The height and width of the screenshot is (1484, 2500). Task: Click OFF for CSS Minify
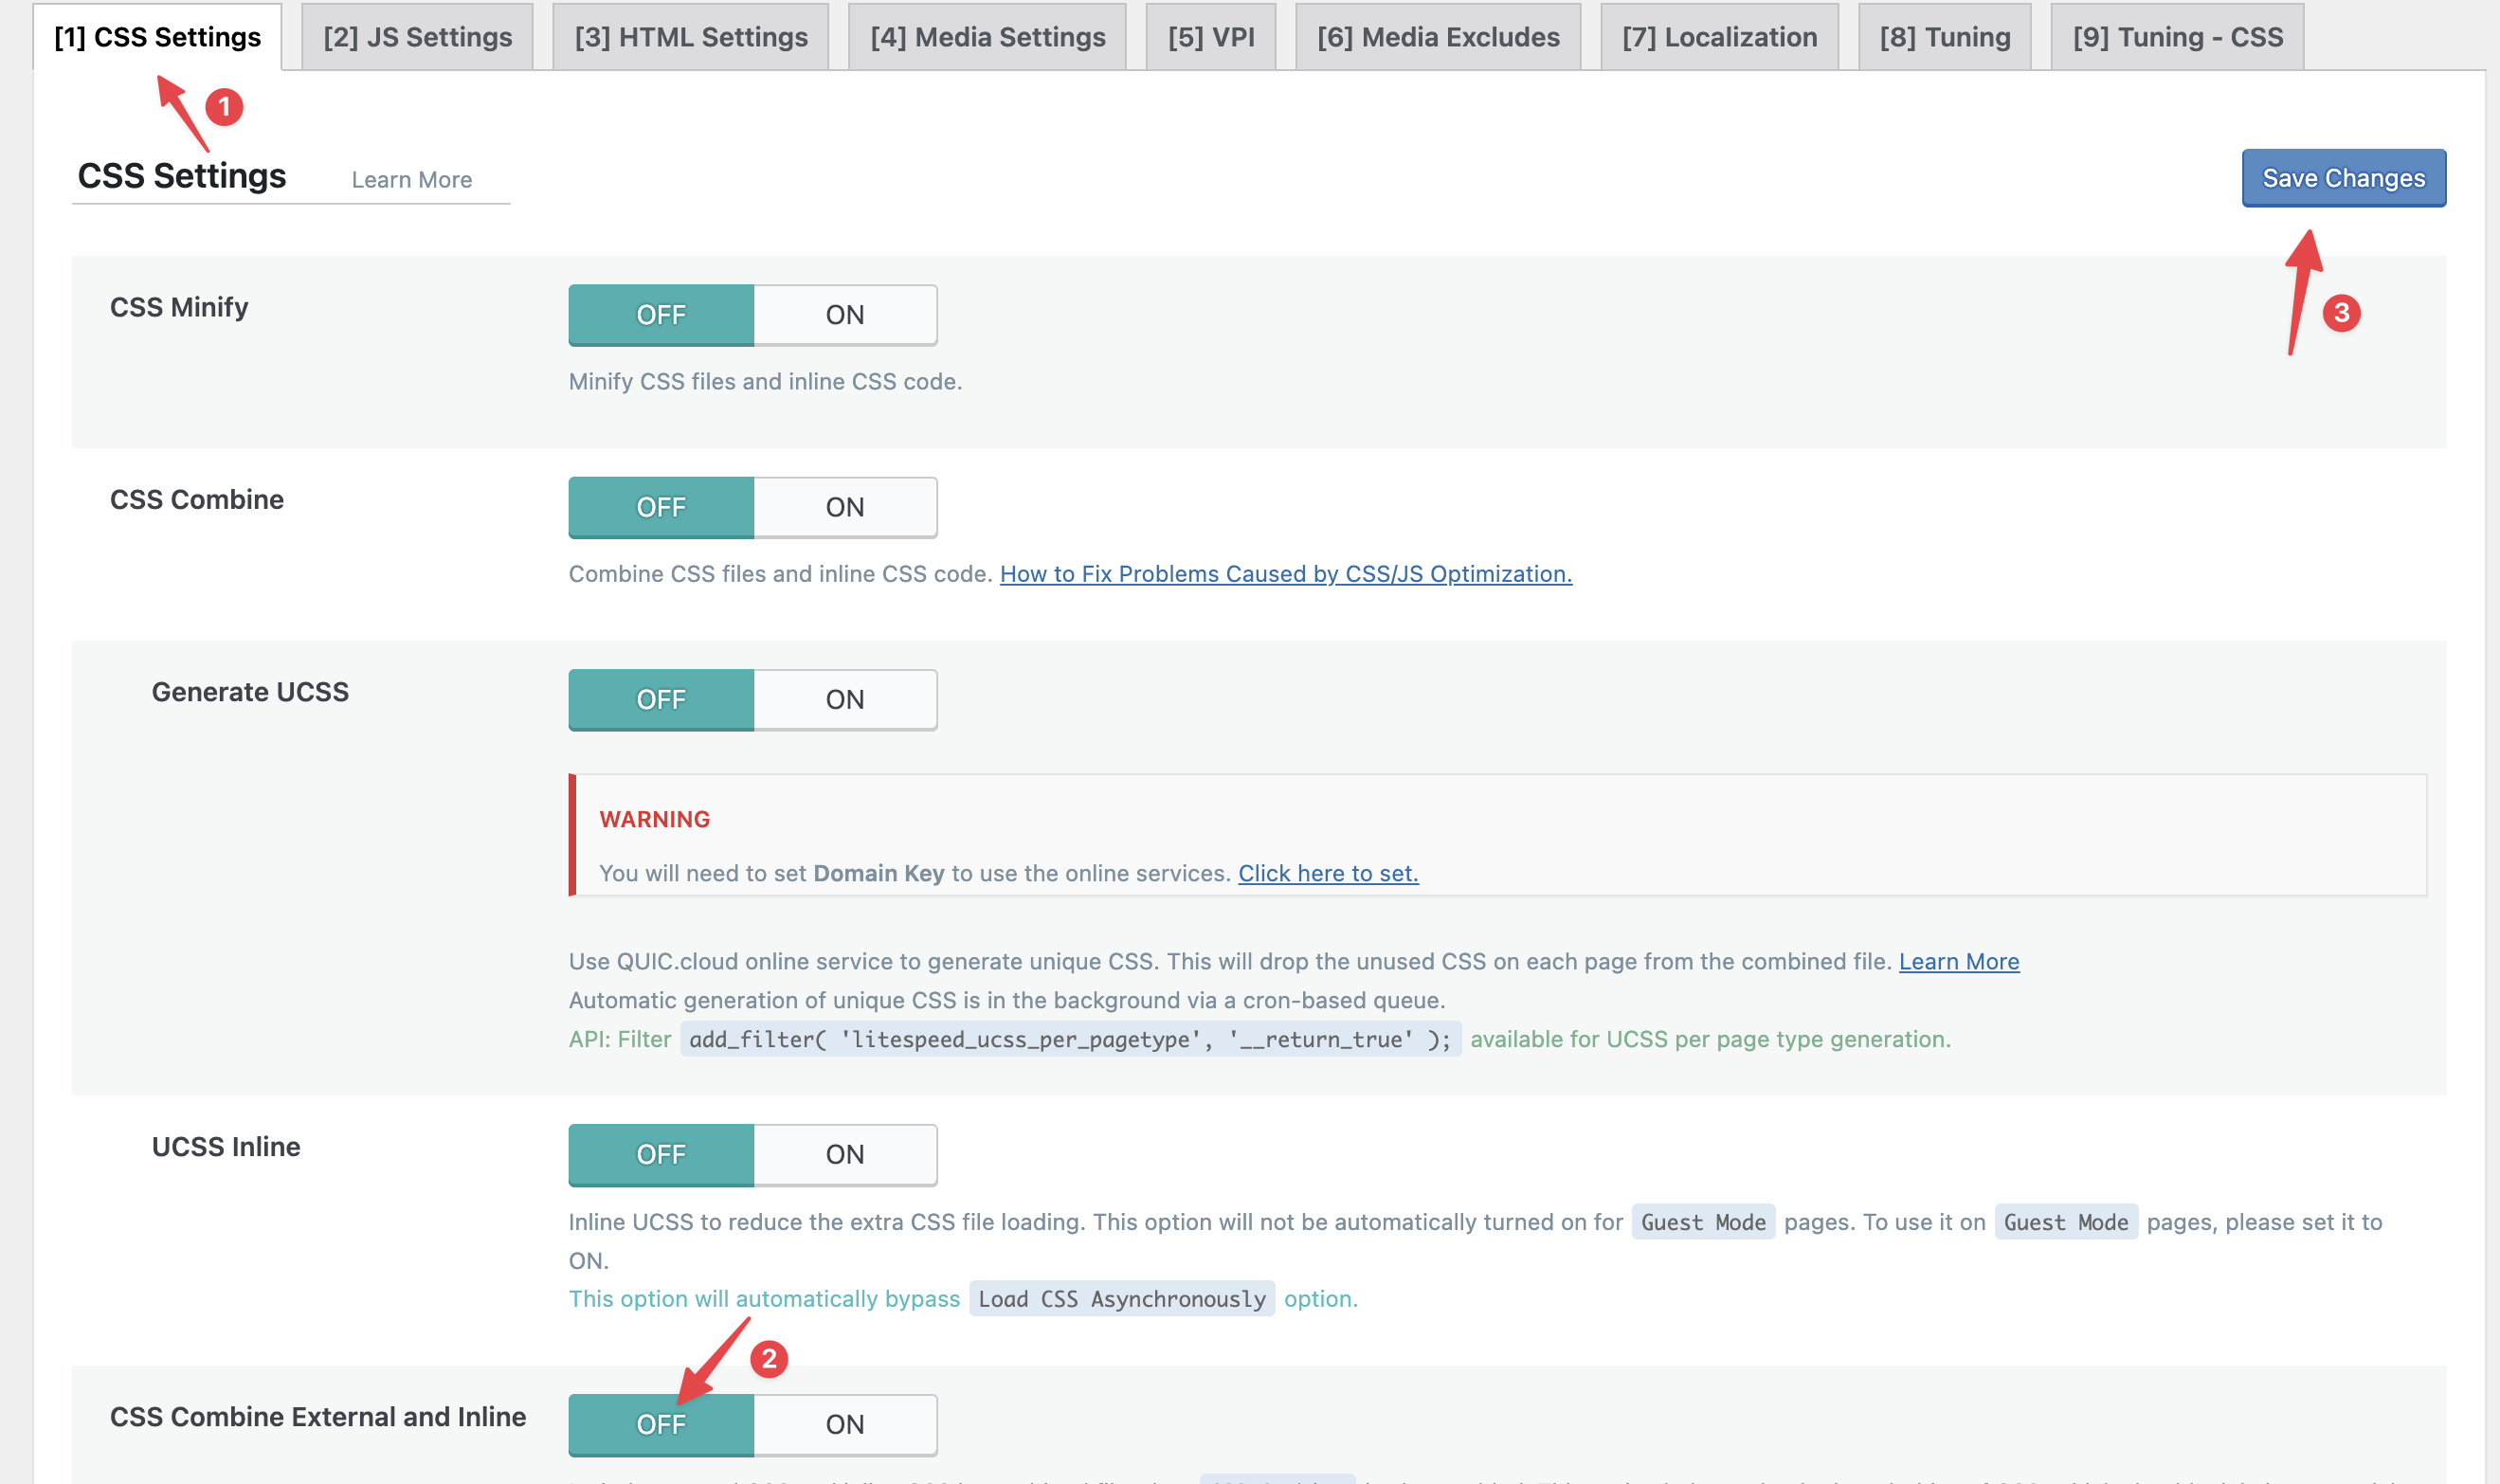660,315
